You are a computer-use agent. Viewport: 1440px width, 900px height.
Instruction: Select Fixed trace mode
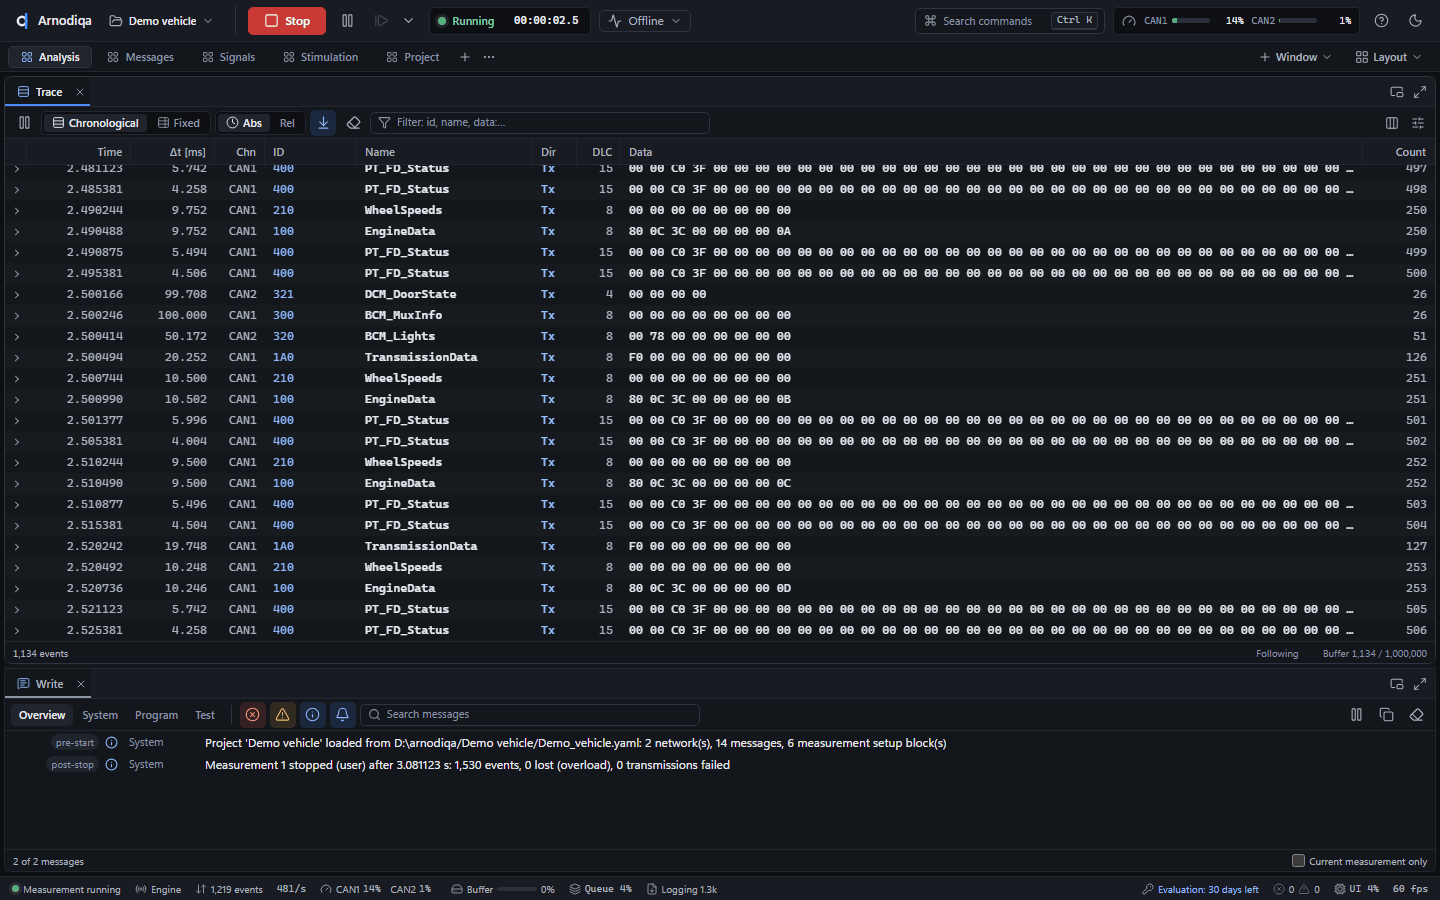(179, 123)
